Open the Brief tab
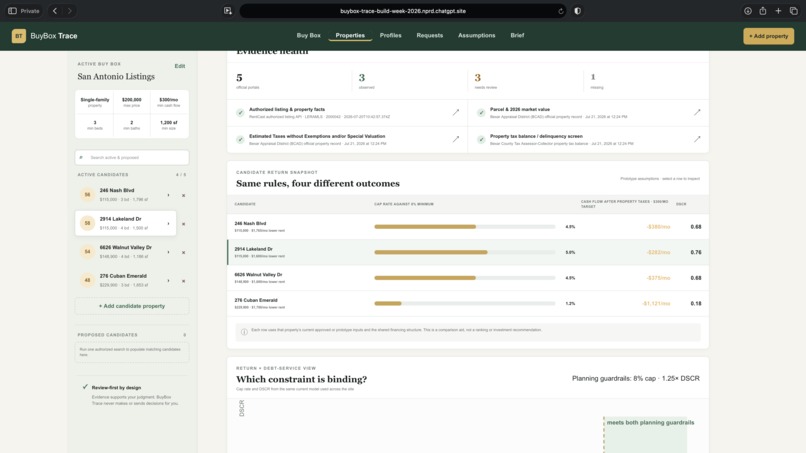The height and width of the screenshot is (453, 806). pyautogui.click(x=517, y=35)
